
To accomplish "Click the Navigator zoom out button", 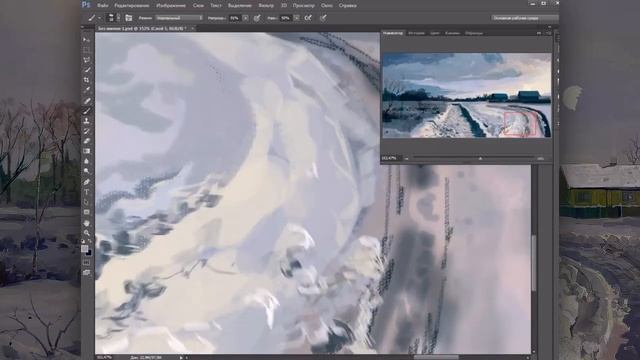I will point(407,158).
